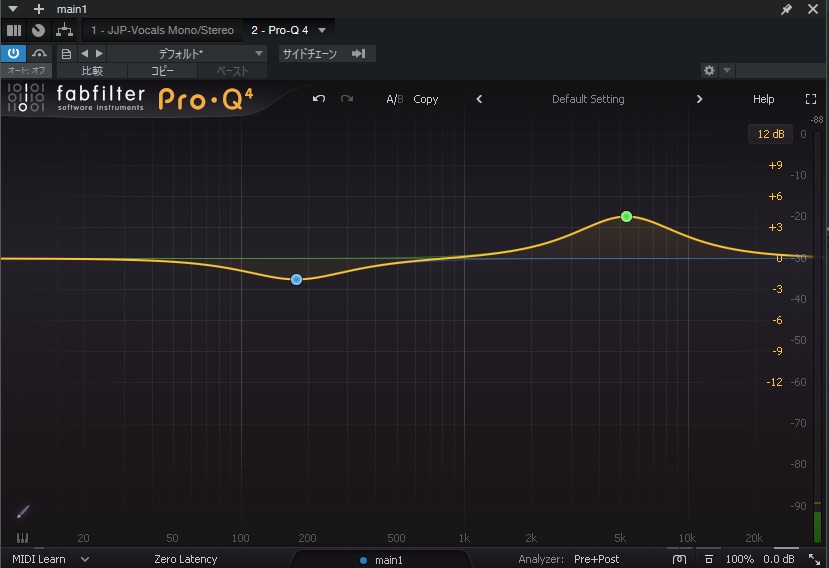Open the channel editor bars icon
The height and width of the screenshot is (568, 829).
14,30
